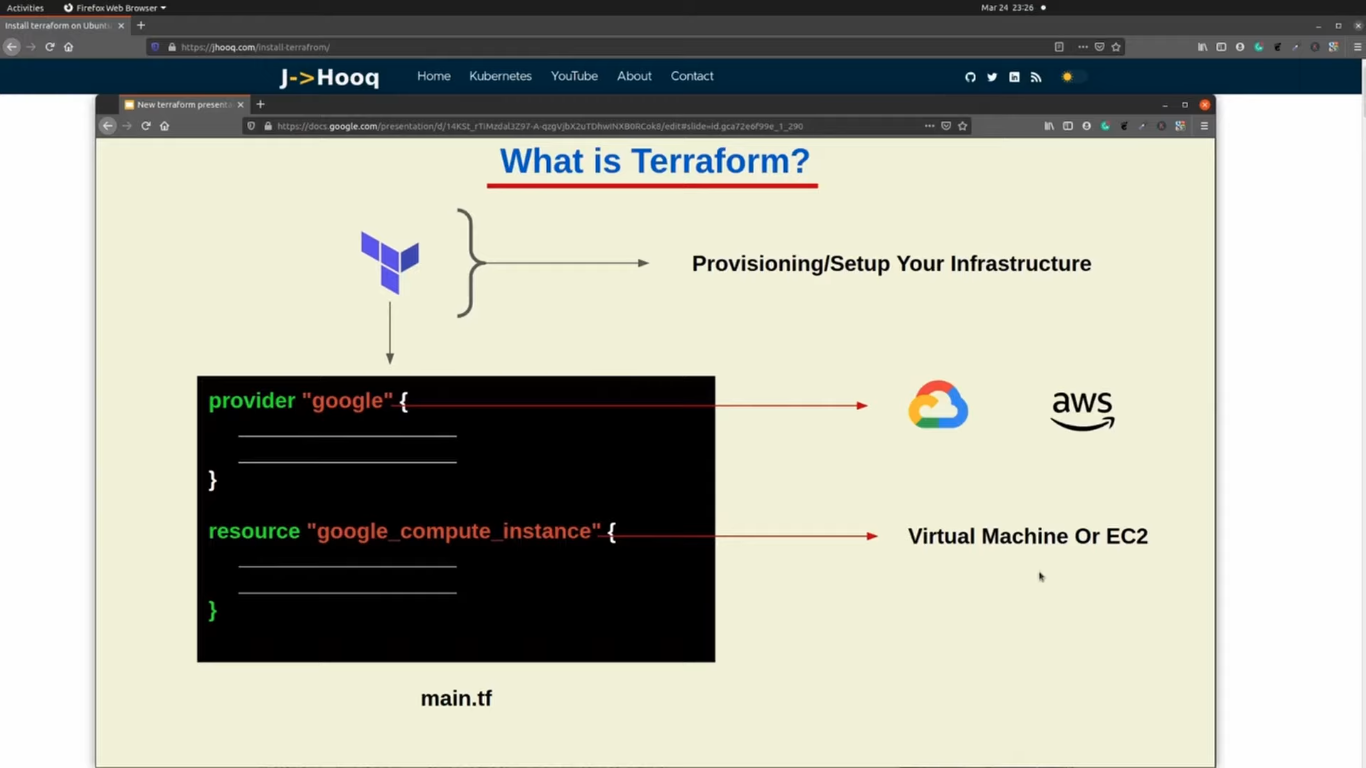Viewport: 1366px width, 768px height.
Task: Open the GitHub icon in jhooq header
Action: pos(970,77)
